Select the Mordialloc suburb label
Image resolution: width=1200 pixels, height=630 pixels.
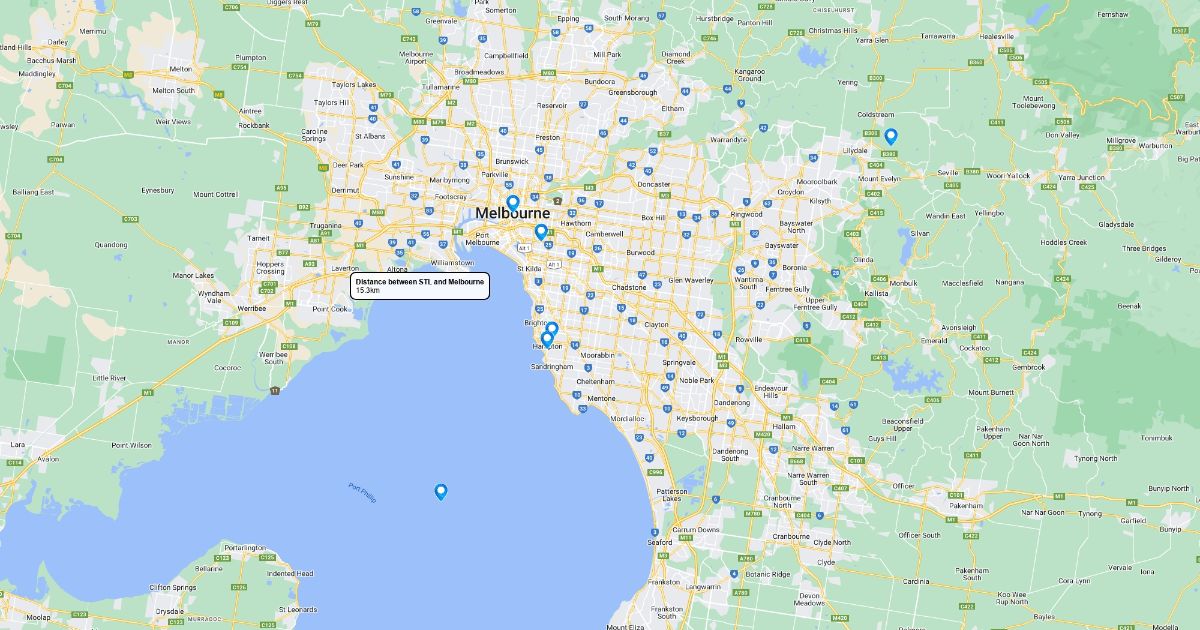627,418
